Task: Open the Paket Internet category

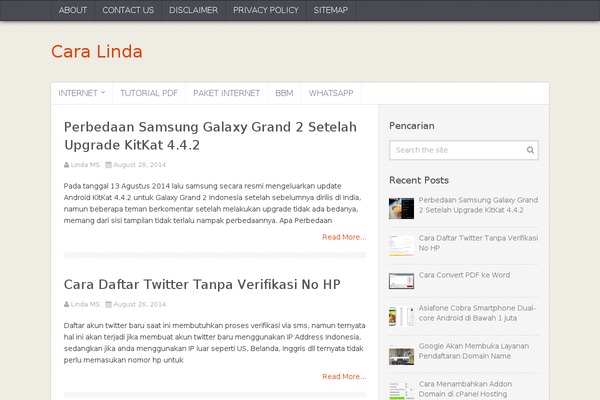Action: tap(227, 93)
